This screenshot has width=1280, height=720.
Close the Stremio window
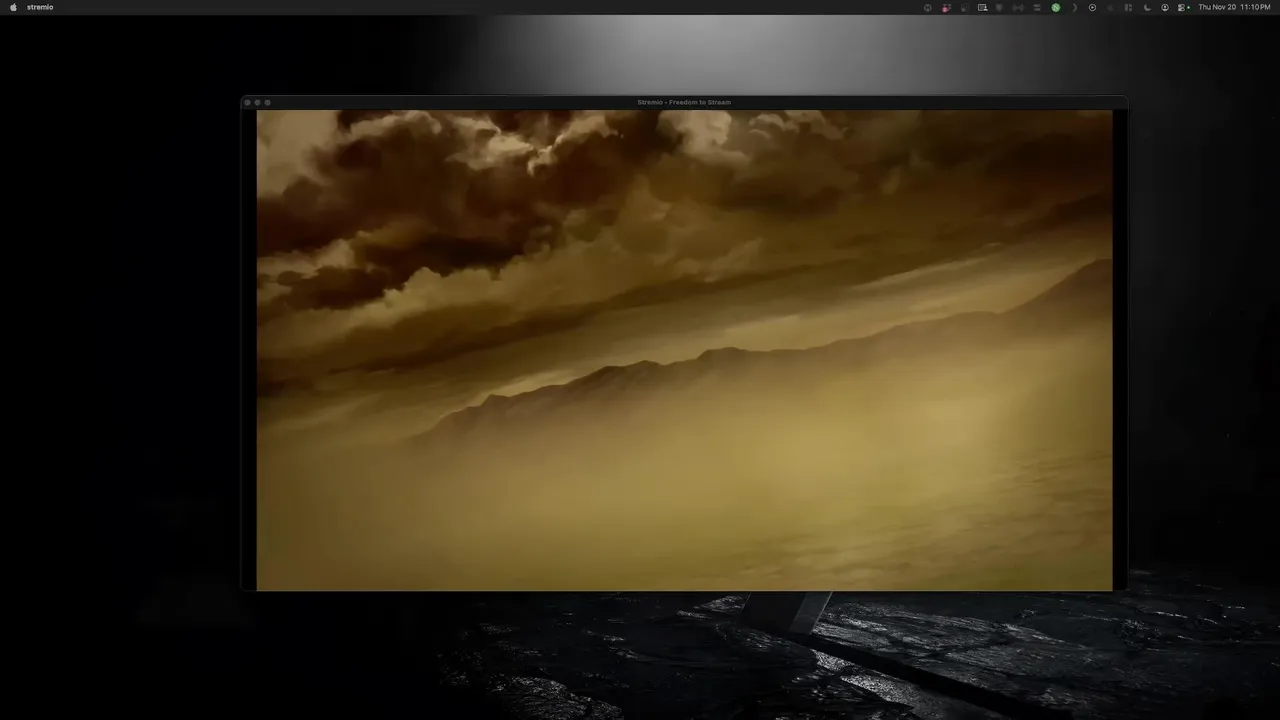pos(248,102)
